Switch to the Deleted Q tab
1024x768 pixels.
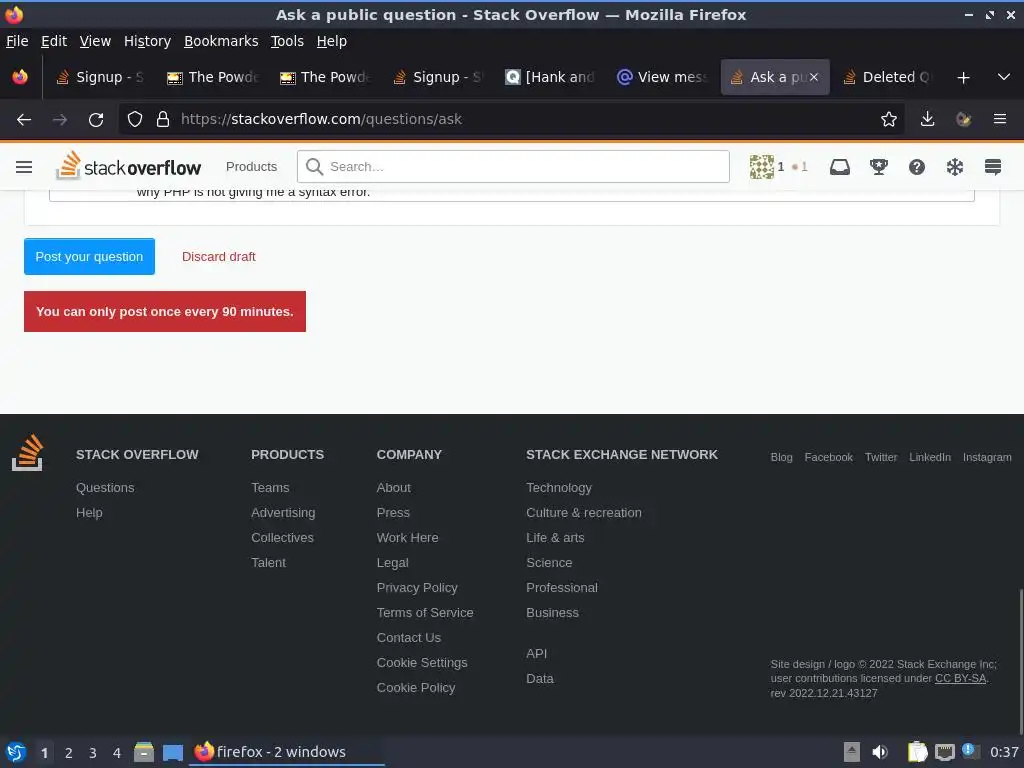(x=886, y=77)
